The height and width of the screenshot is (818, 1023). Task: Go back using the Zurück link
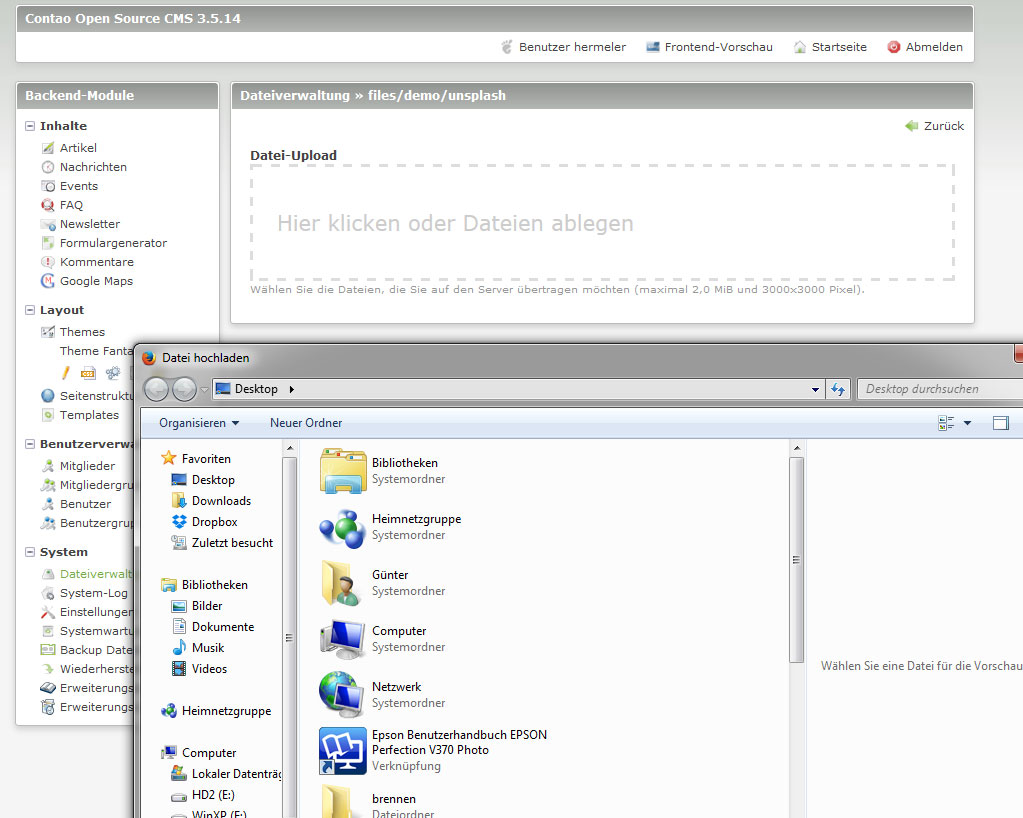[x=943, y=126]
